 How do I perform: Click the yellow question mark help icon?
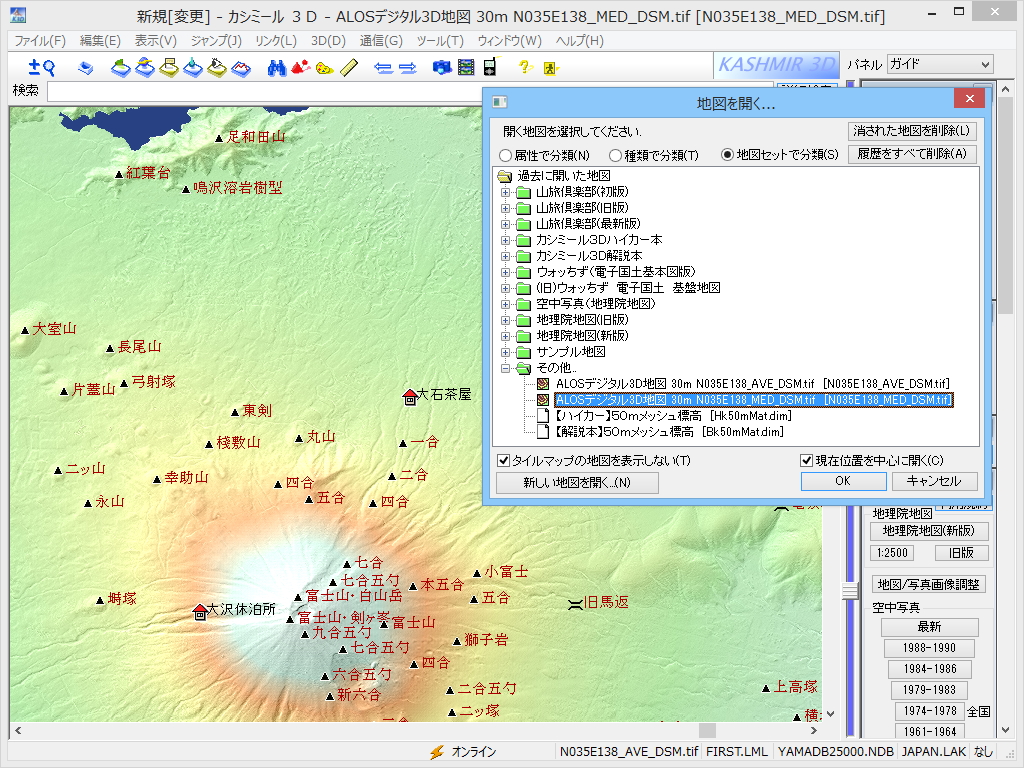click(525, 67)
